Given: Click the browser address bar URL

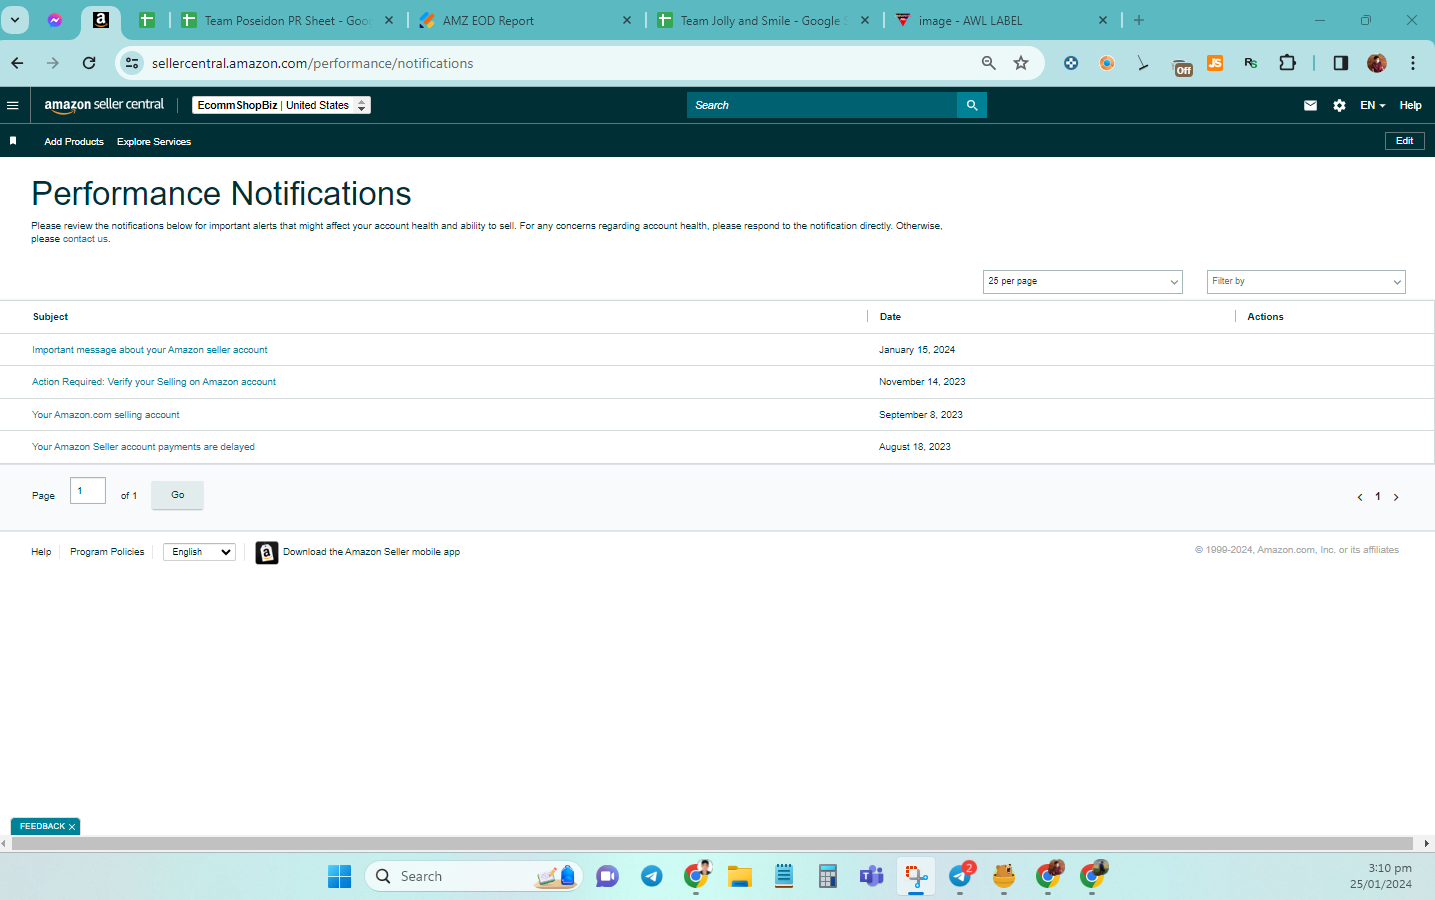Looking at the screenshot, I should pyautogui.click(x=313, y=63).
